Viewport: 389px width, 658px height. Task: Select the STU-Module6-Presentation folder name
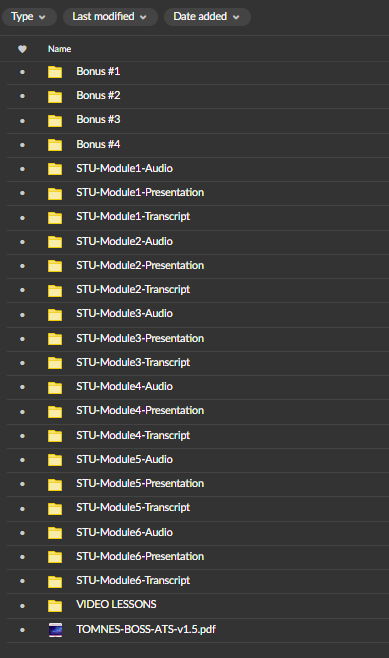click(140, 556)
